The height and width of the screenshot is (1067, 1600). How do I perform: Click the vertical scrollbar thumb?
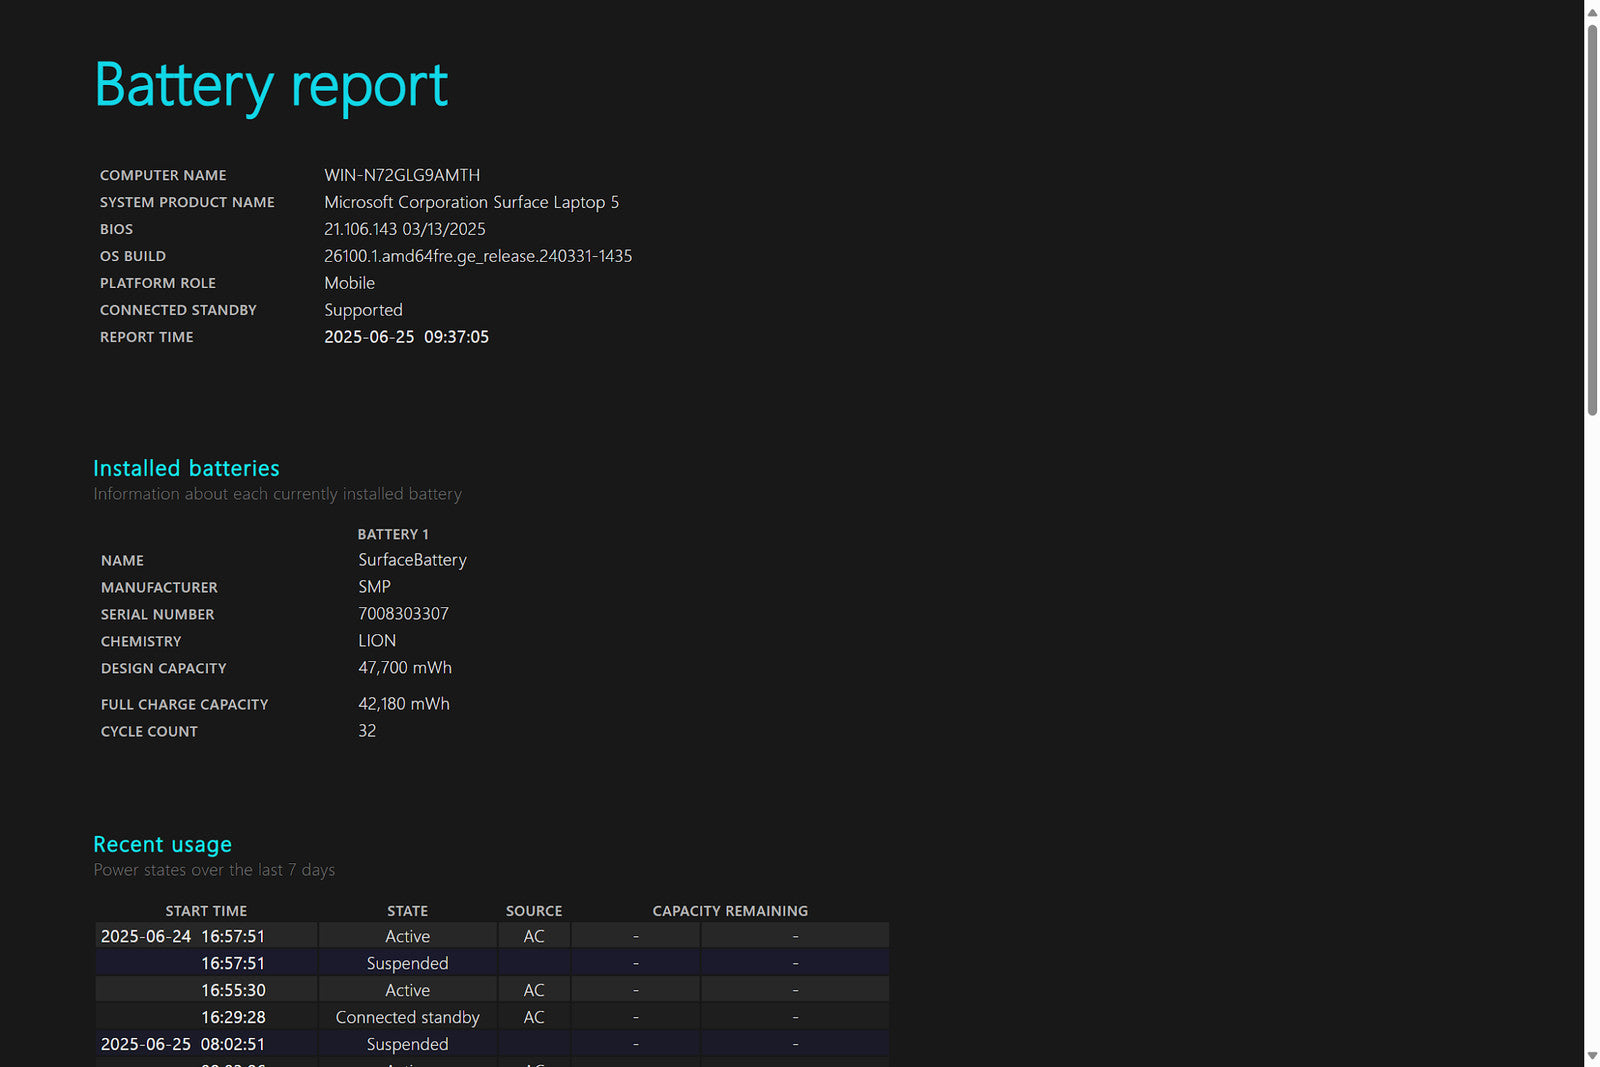(1591, 218)
